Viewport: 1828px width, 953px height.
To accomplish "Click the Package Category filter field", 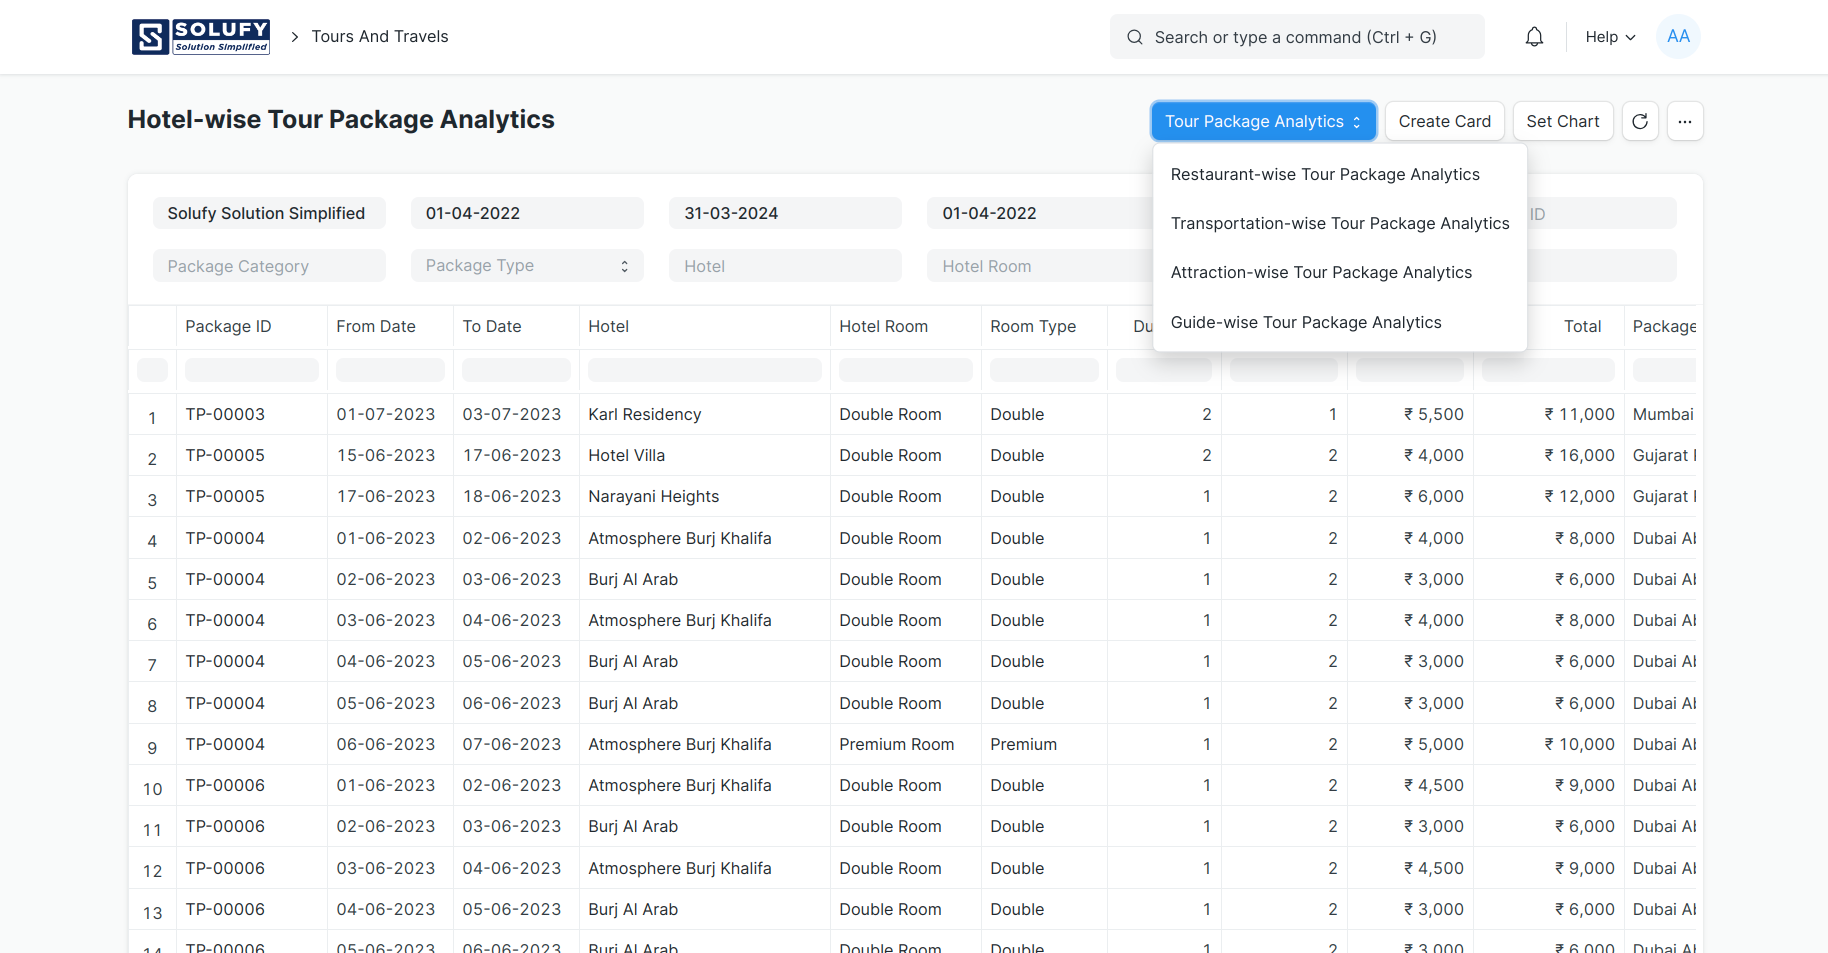I will click(x=269, y=266).
